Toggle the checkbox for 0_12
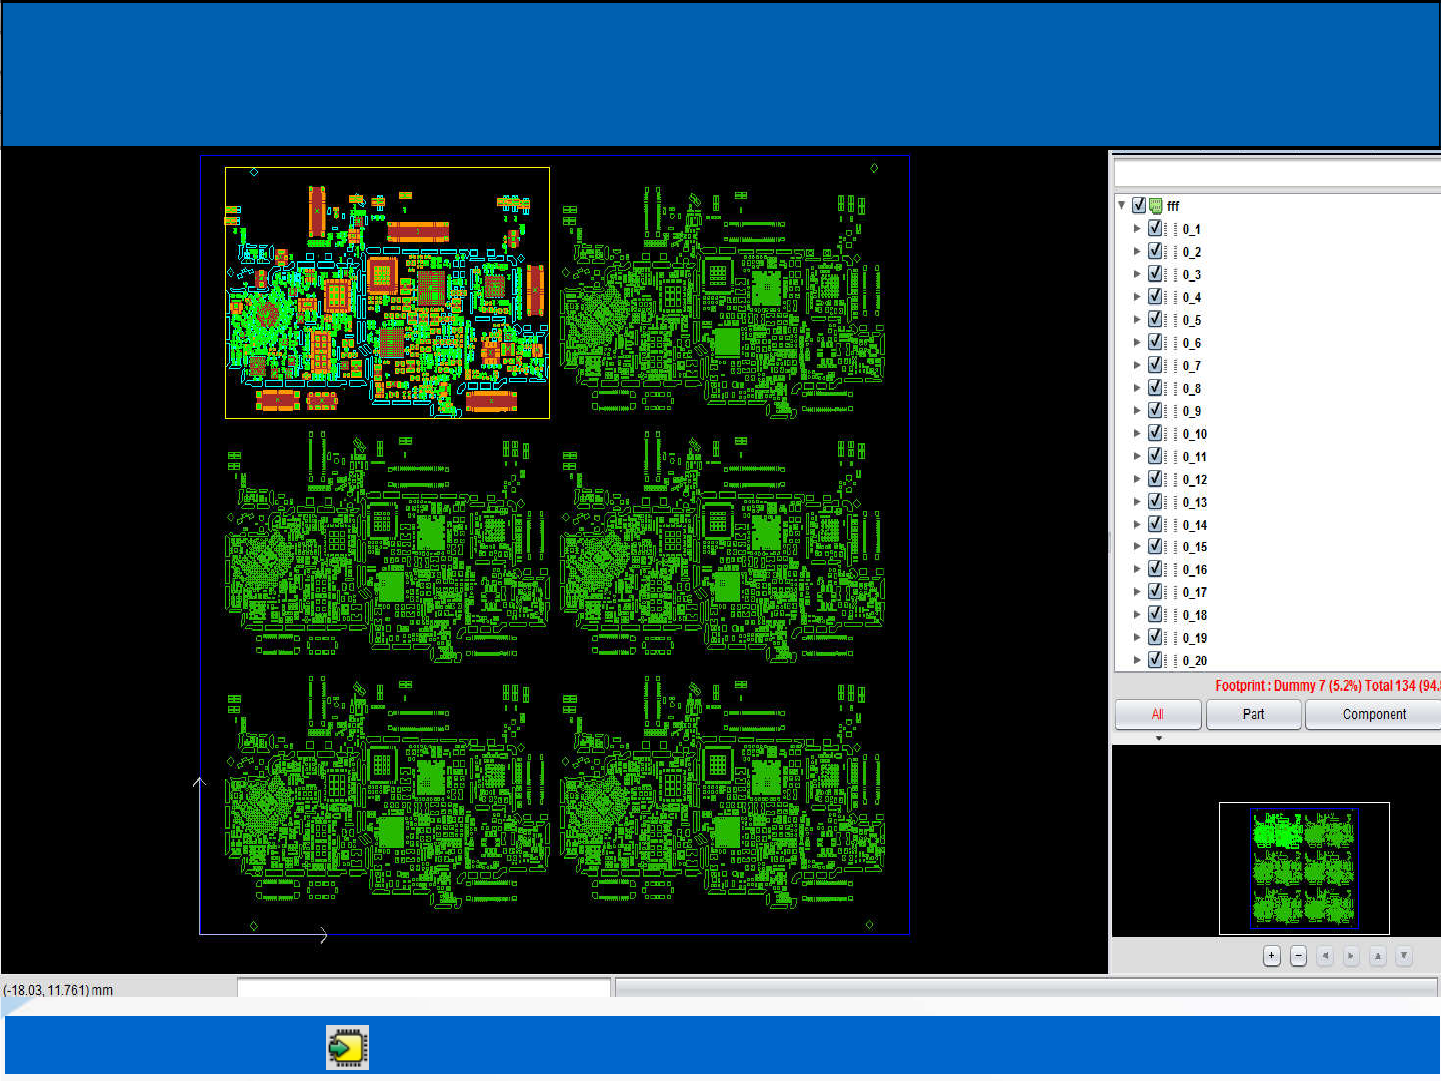 click(1155, 479)
